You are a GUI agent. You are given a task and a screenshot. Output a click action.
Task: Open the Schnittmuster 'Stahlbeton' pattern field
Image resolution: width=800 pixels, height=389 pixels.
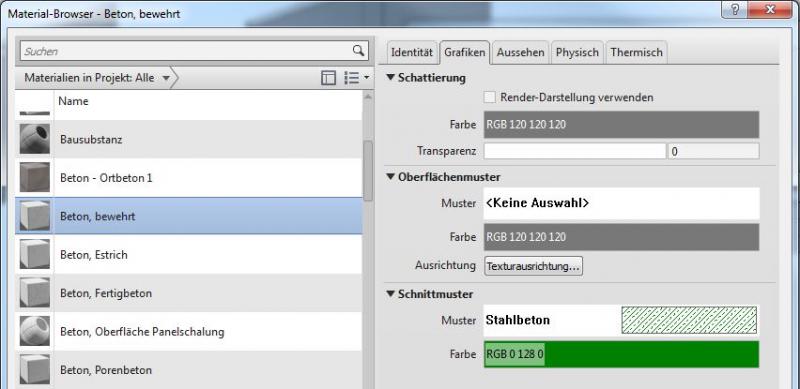[621, 321]
